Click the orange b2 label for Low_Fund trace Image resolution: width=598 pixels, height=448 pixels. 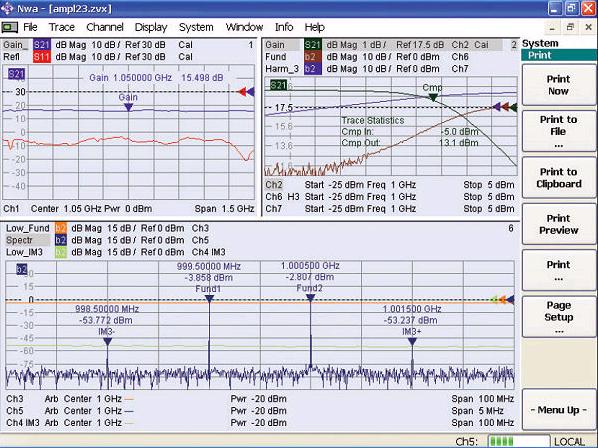(x=61, y=228)
